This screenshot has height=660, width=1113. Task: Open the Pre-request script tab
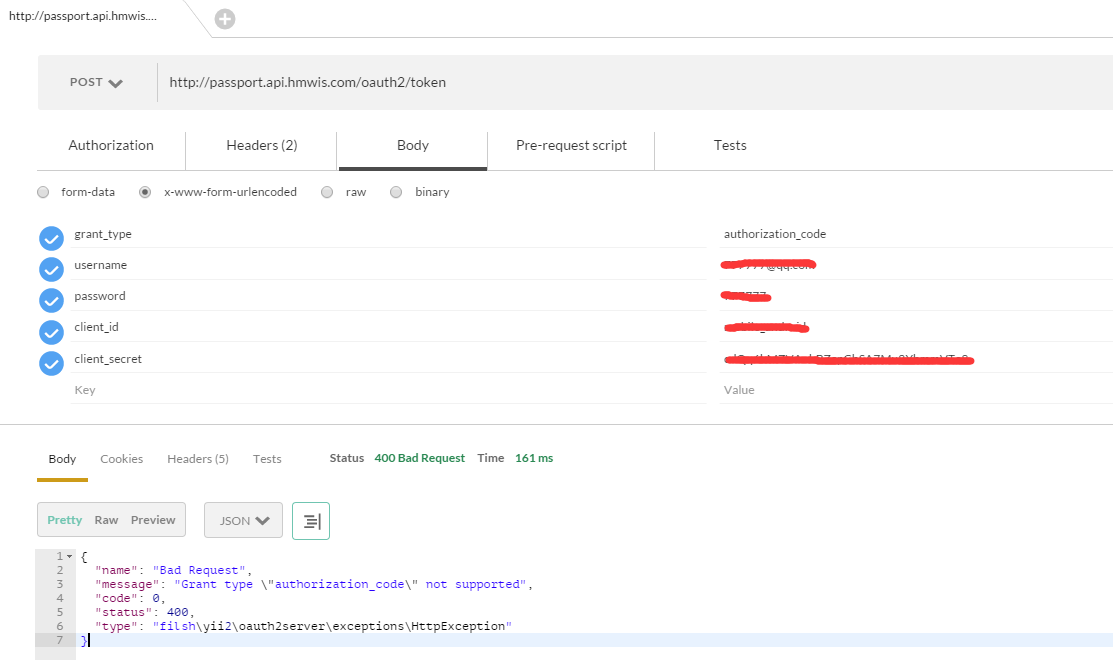(571, 146)
